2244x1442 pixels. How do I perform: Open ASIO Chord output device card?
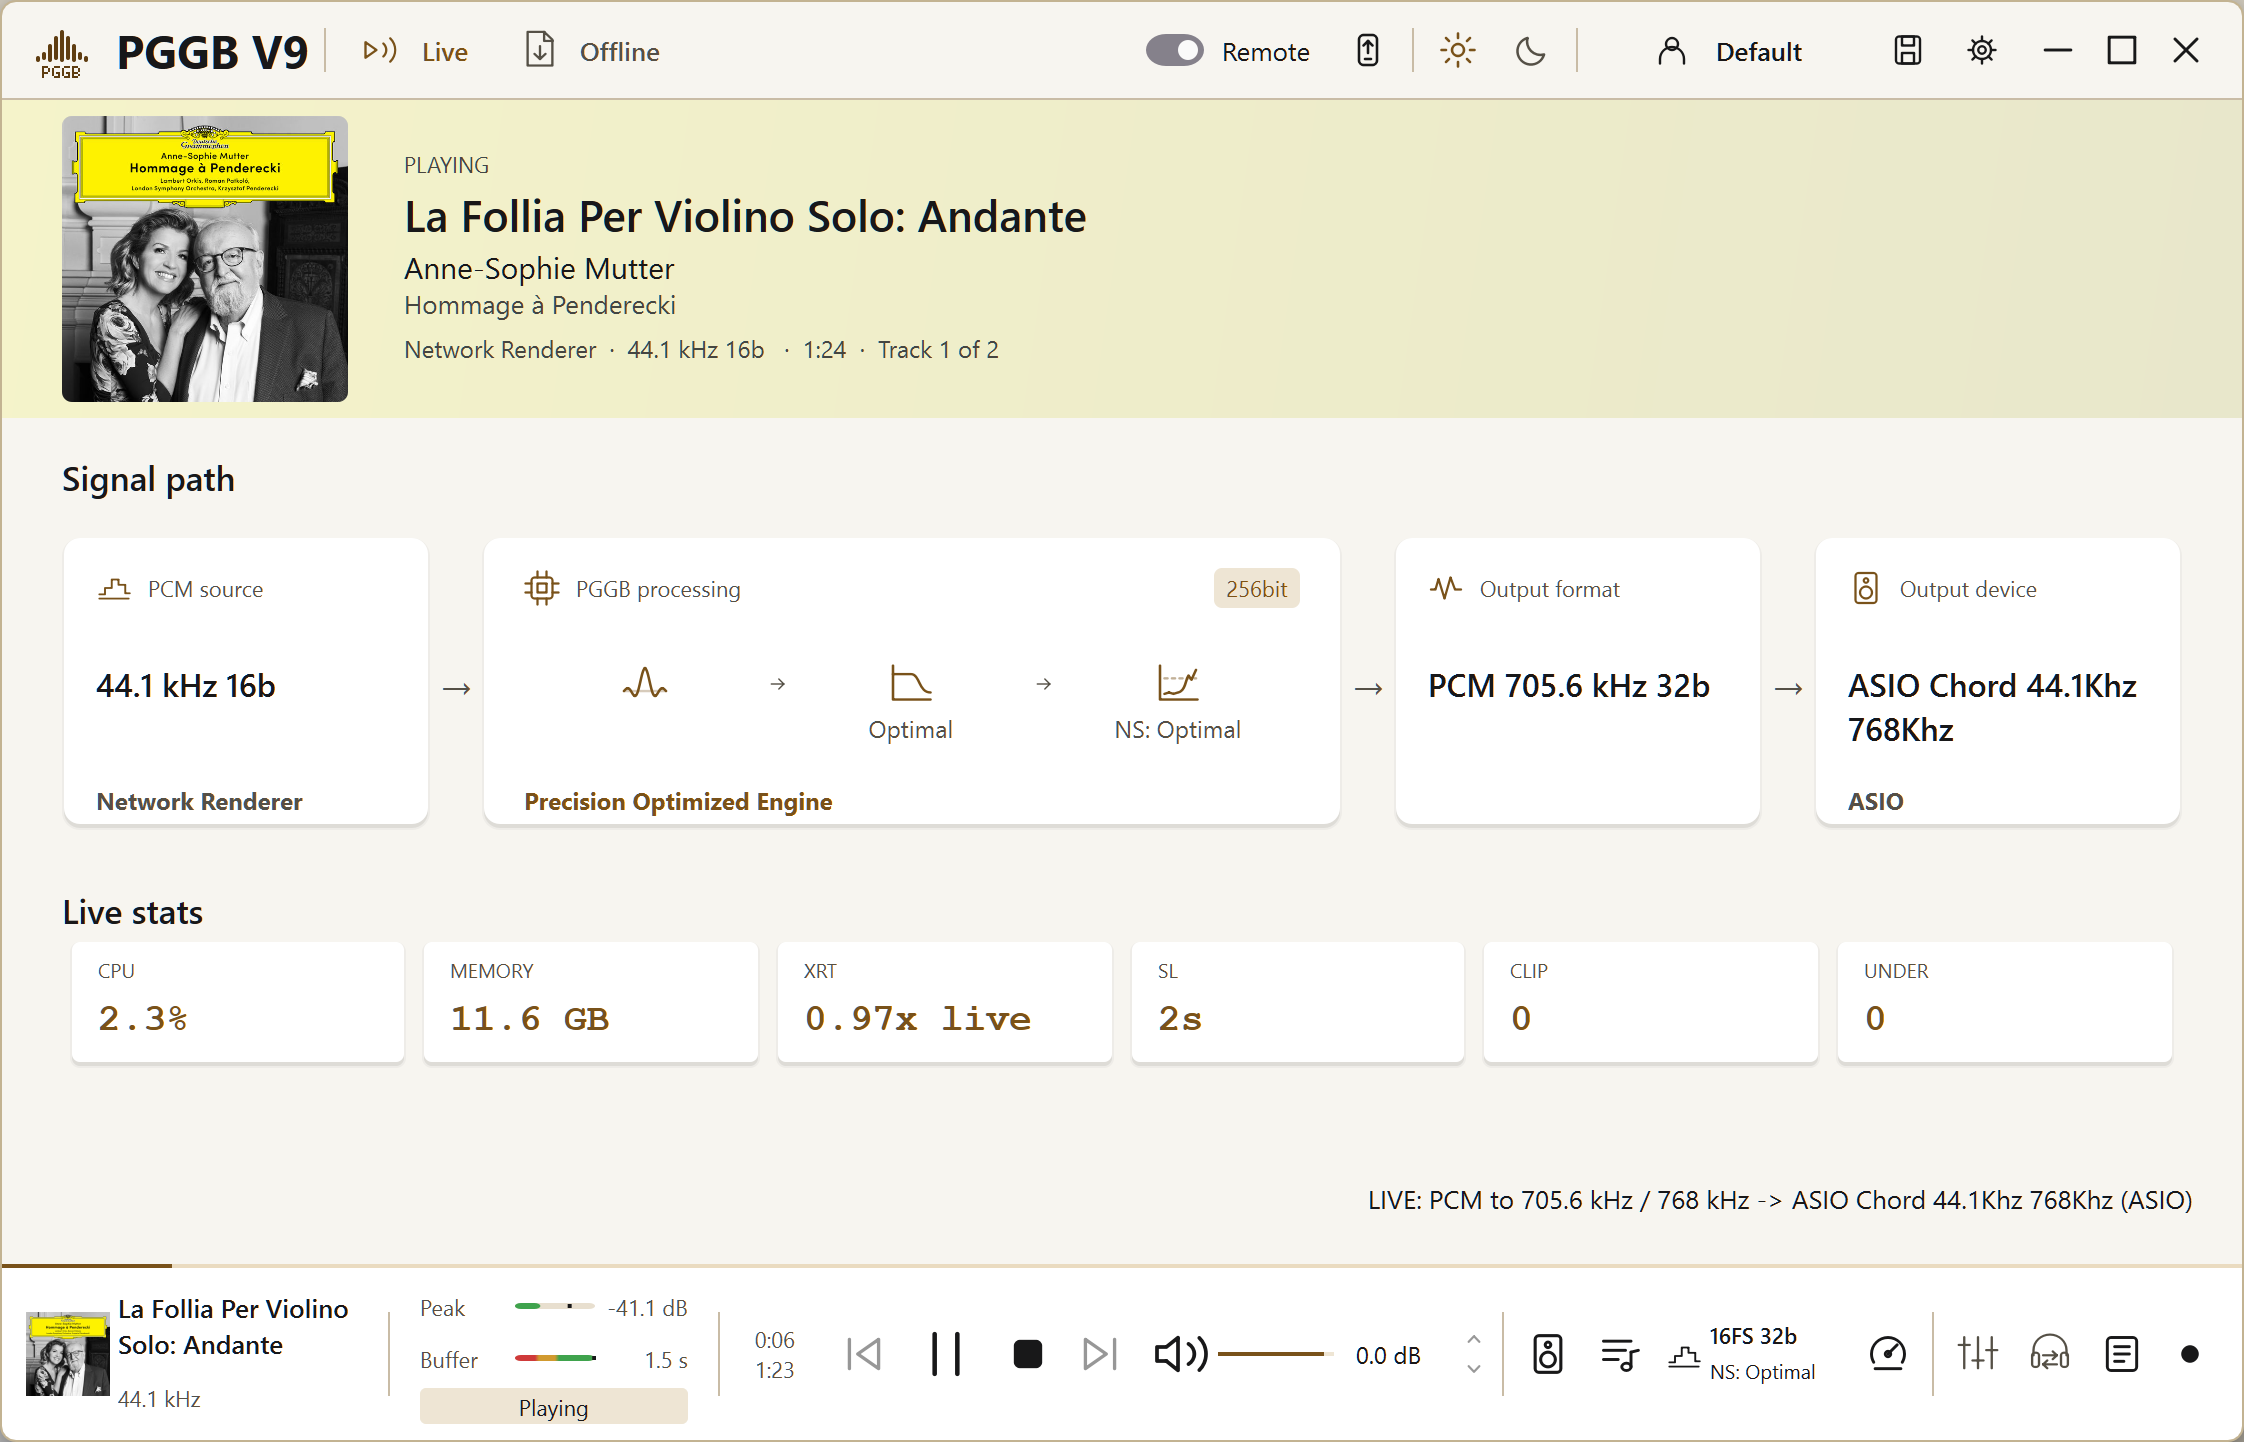[1998, 681]
